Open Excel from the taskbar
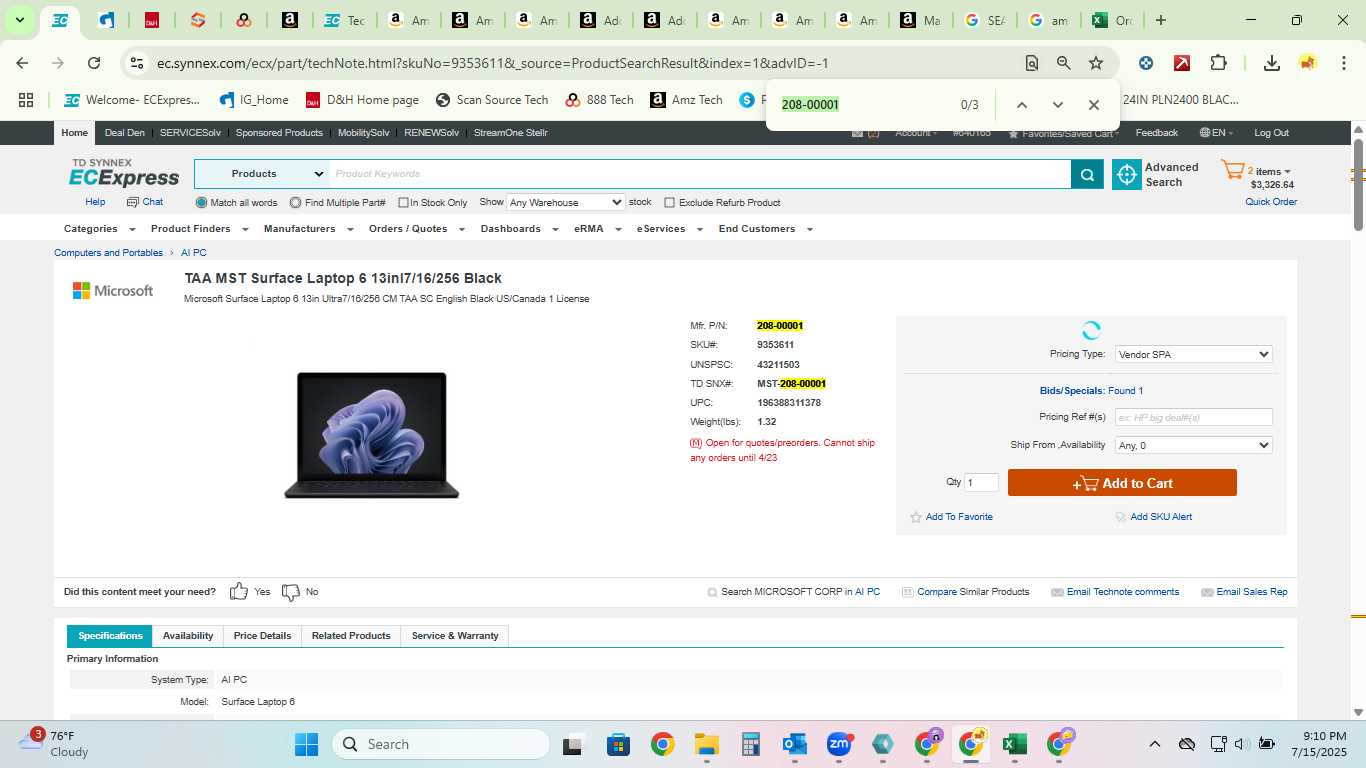The height and width of the screenshot is (768, 1366). [1015, 744]
